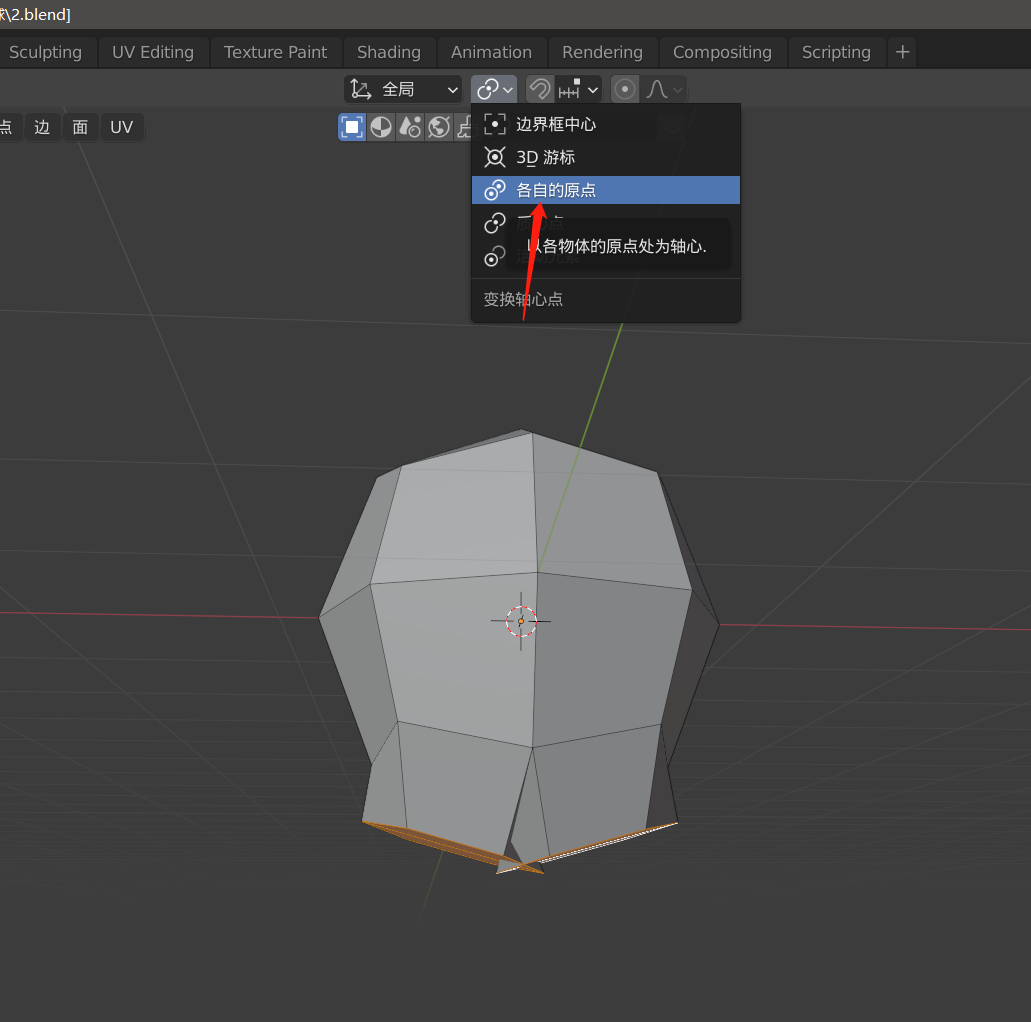The width and height of the screenshot is (1031, 1022).
Task: Open the 面 face menu
Action: (80, 127)
